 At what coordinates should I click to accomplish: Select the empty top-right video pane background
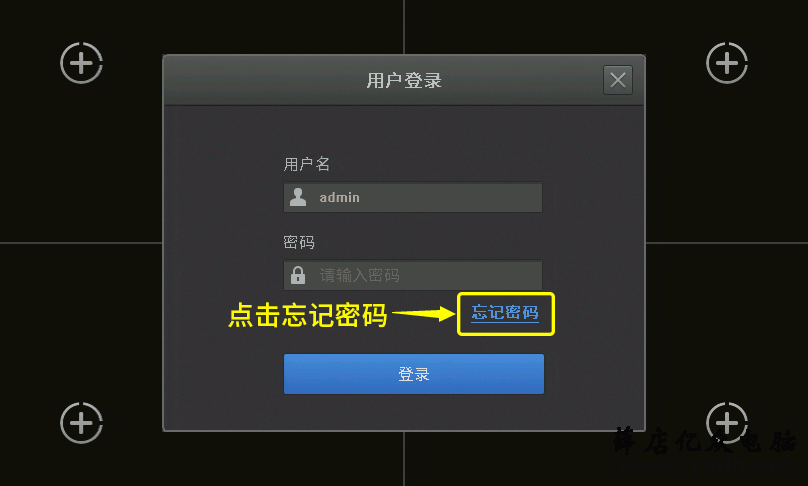coord(727,155)
